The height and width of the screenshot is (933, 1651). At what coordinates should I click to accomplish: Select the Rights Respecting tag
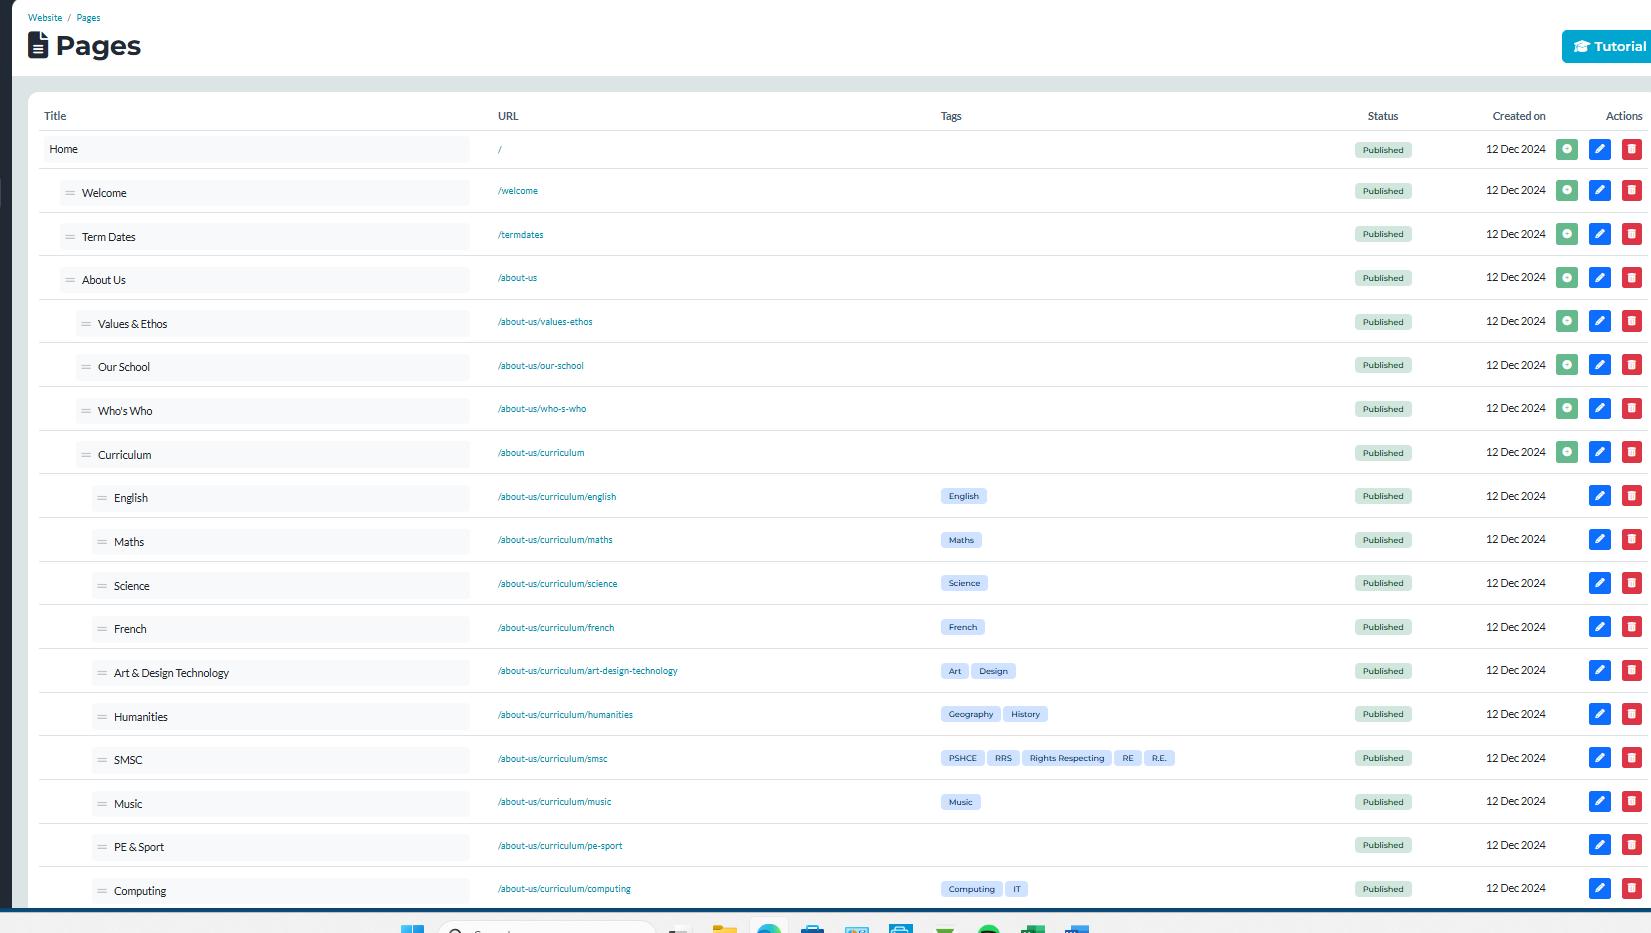pos(1067,758)
